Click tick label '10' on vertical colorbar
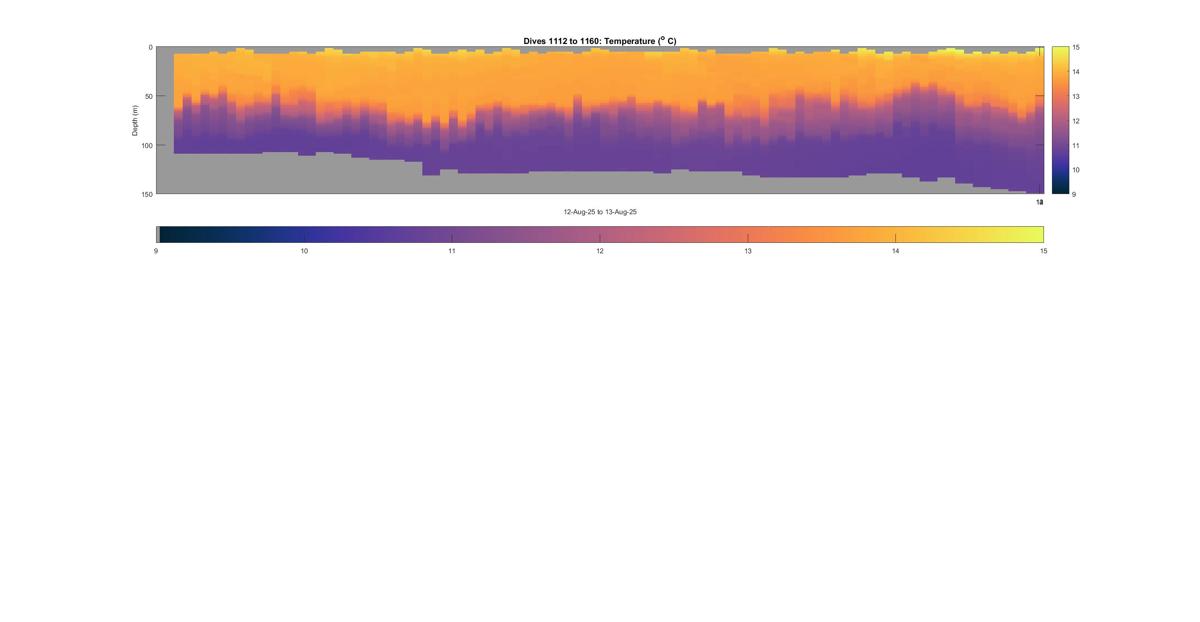 (1075, 170)
